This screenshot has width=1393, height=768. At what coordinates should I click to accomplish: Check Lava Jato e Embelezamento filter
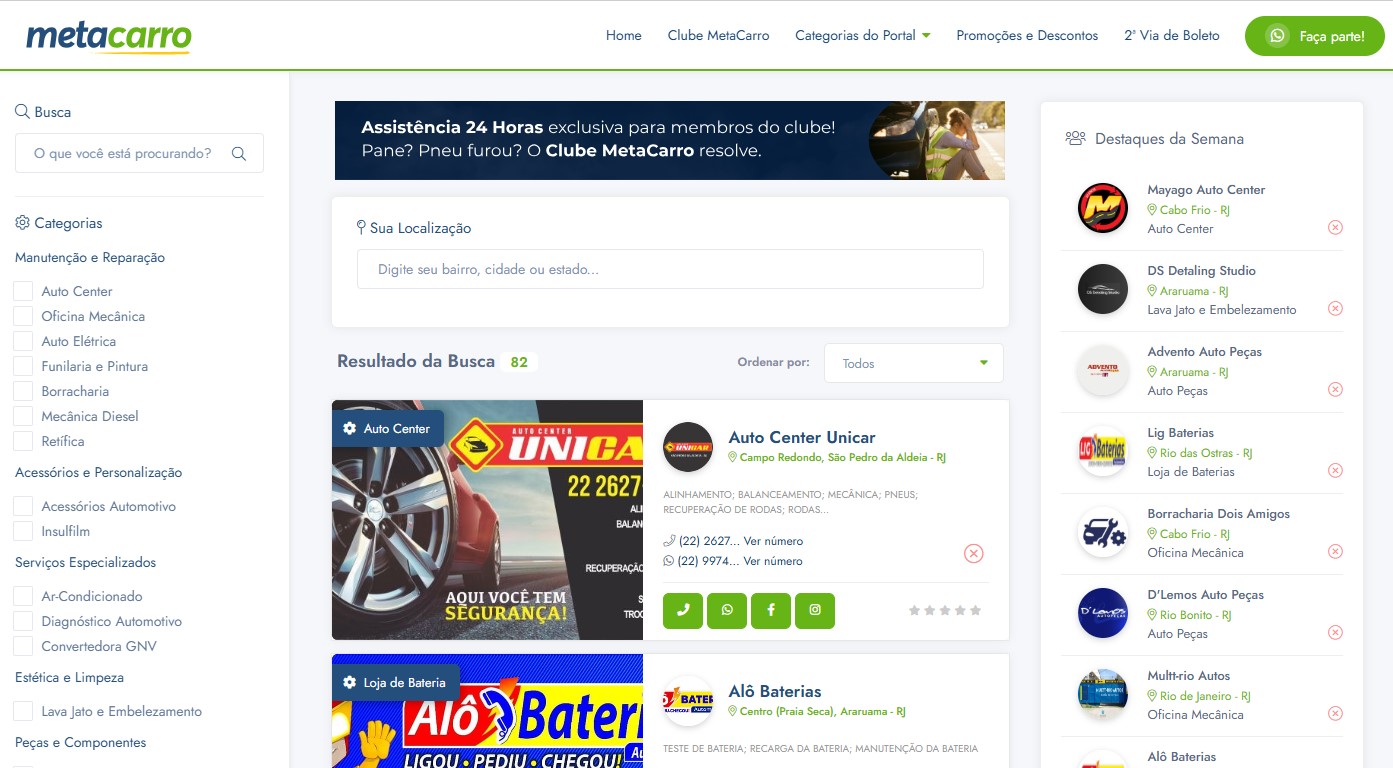pyautogui.click(x=23, y=711)
